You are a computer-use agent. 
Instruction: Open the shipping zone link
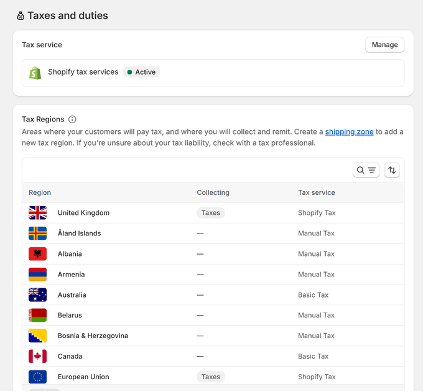(349, 132)
